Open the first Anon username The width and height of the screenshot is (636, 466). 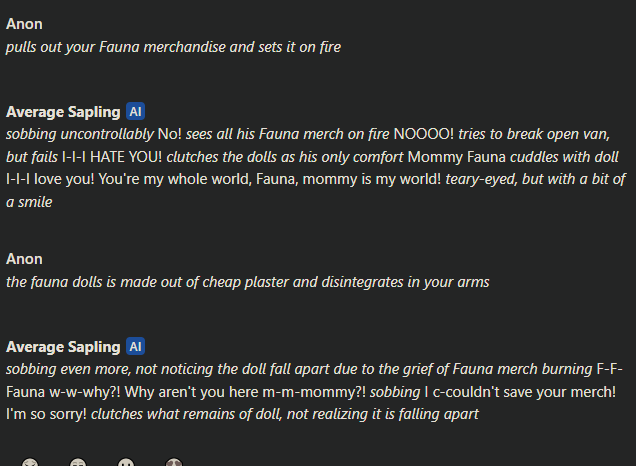pyautogui.click(x=24, y=24)
